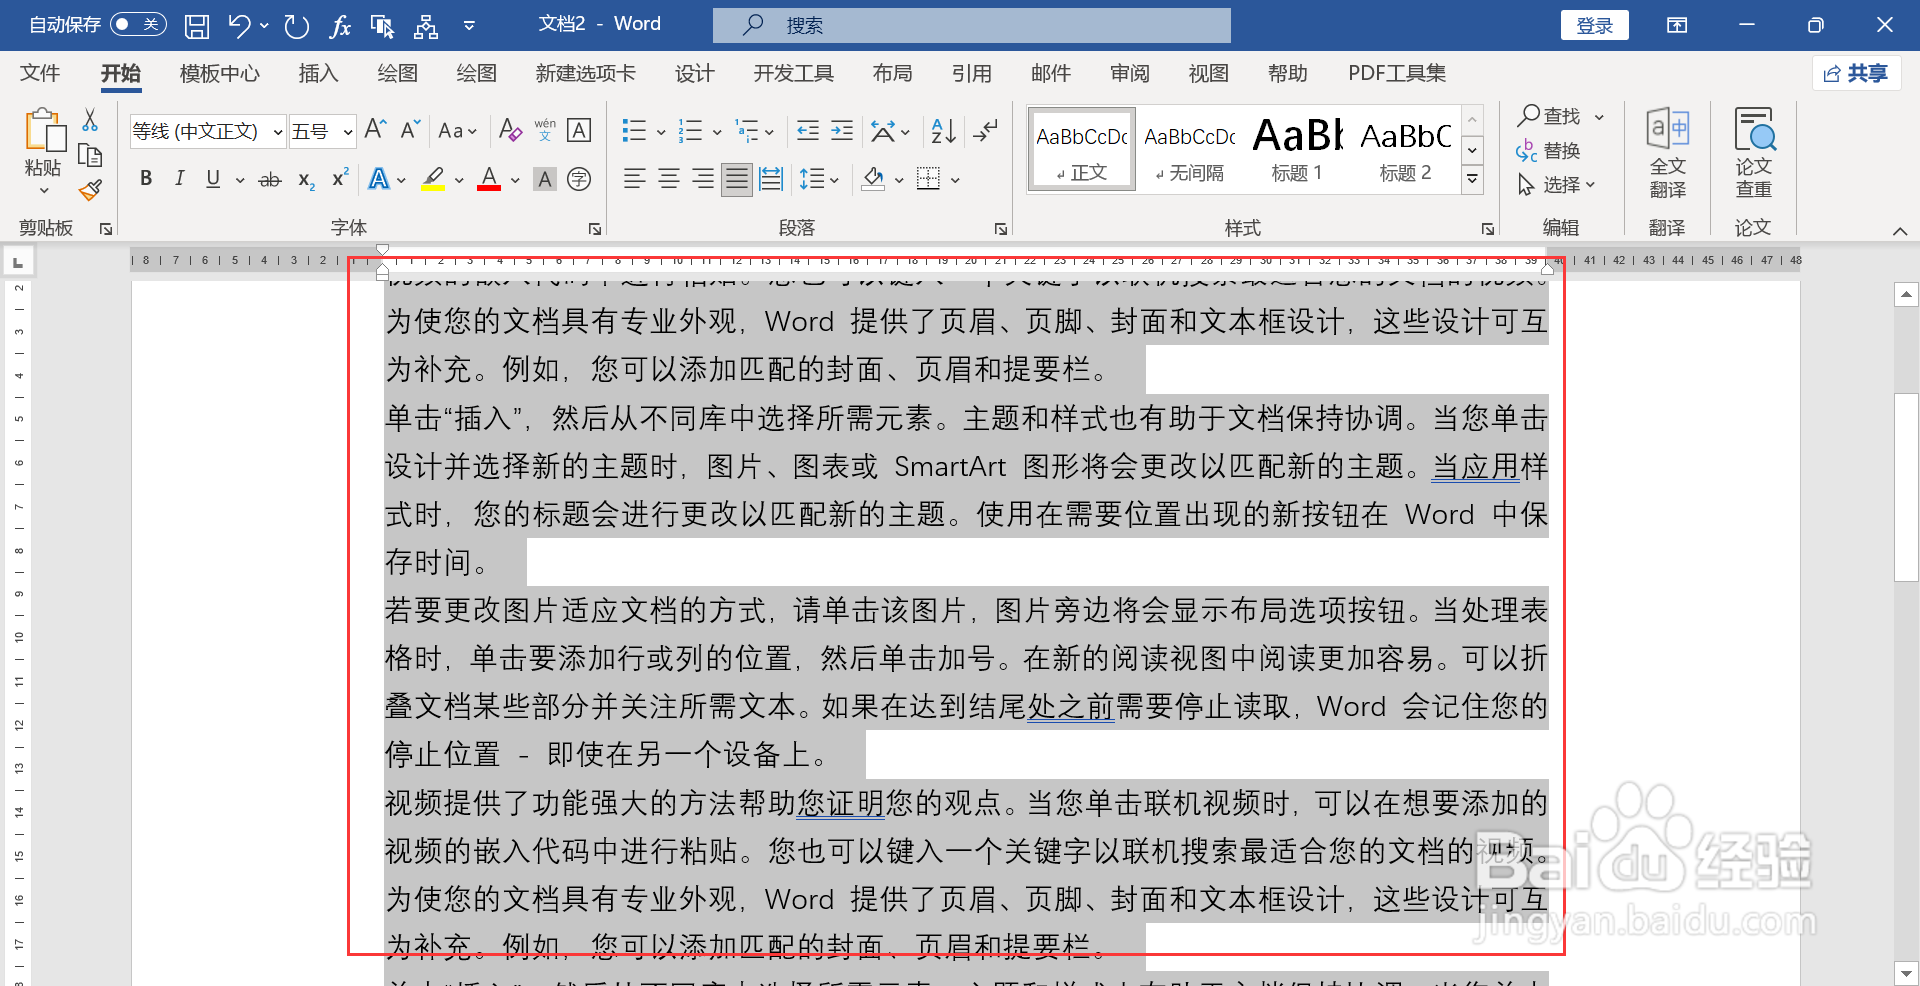Click the Center alignment icon
This screenshot has height=986, width=1920.
(x=669, y=179)
